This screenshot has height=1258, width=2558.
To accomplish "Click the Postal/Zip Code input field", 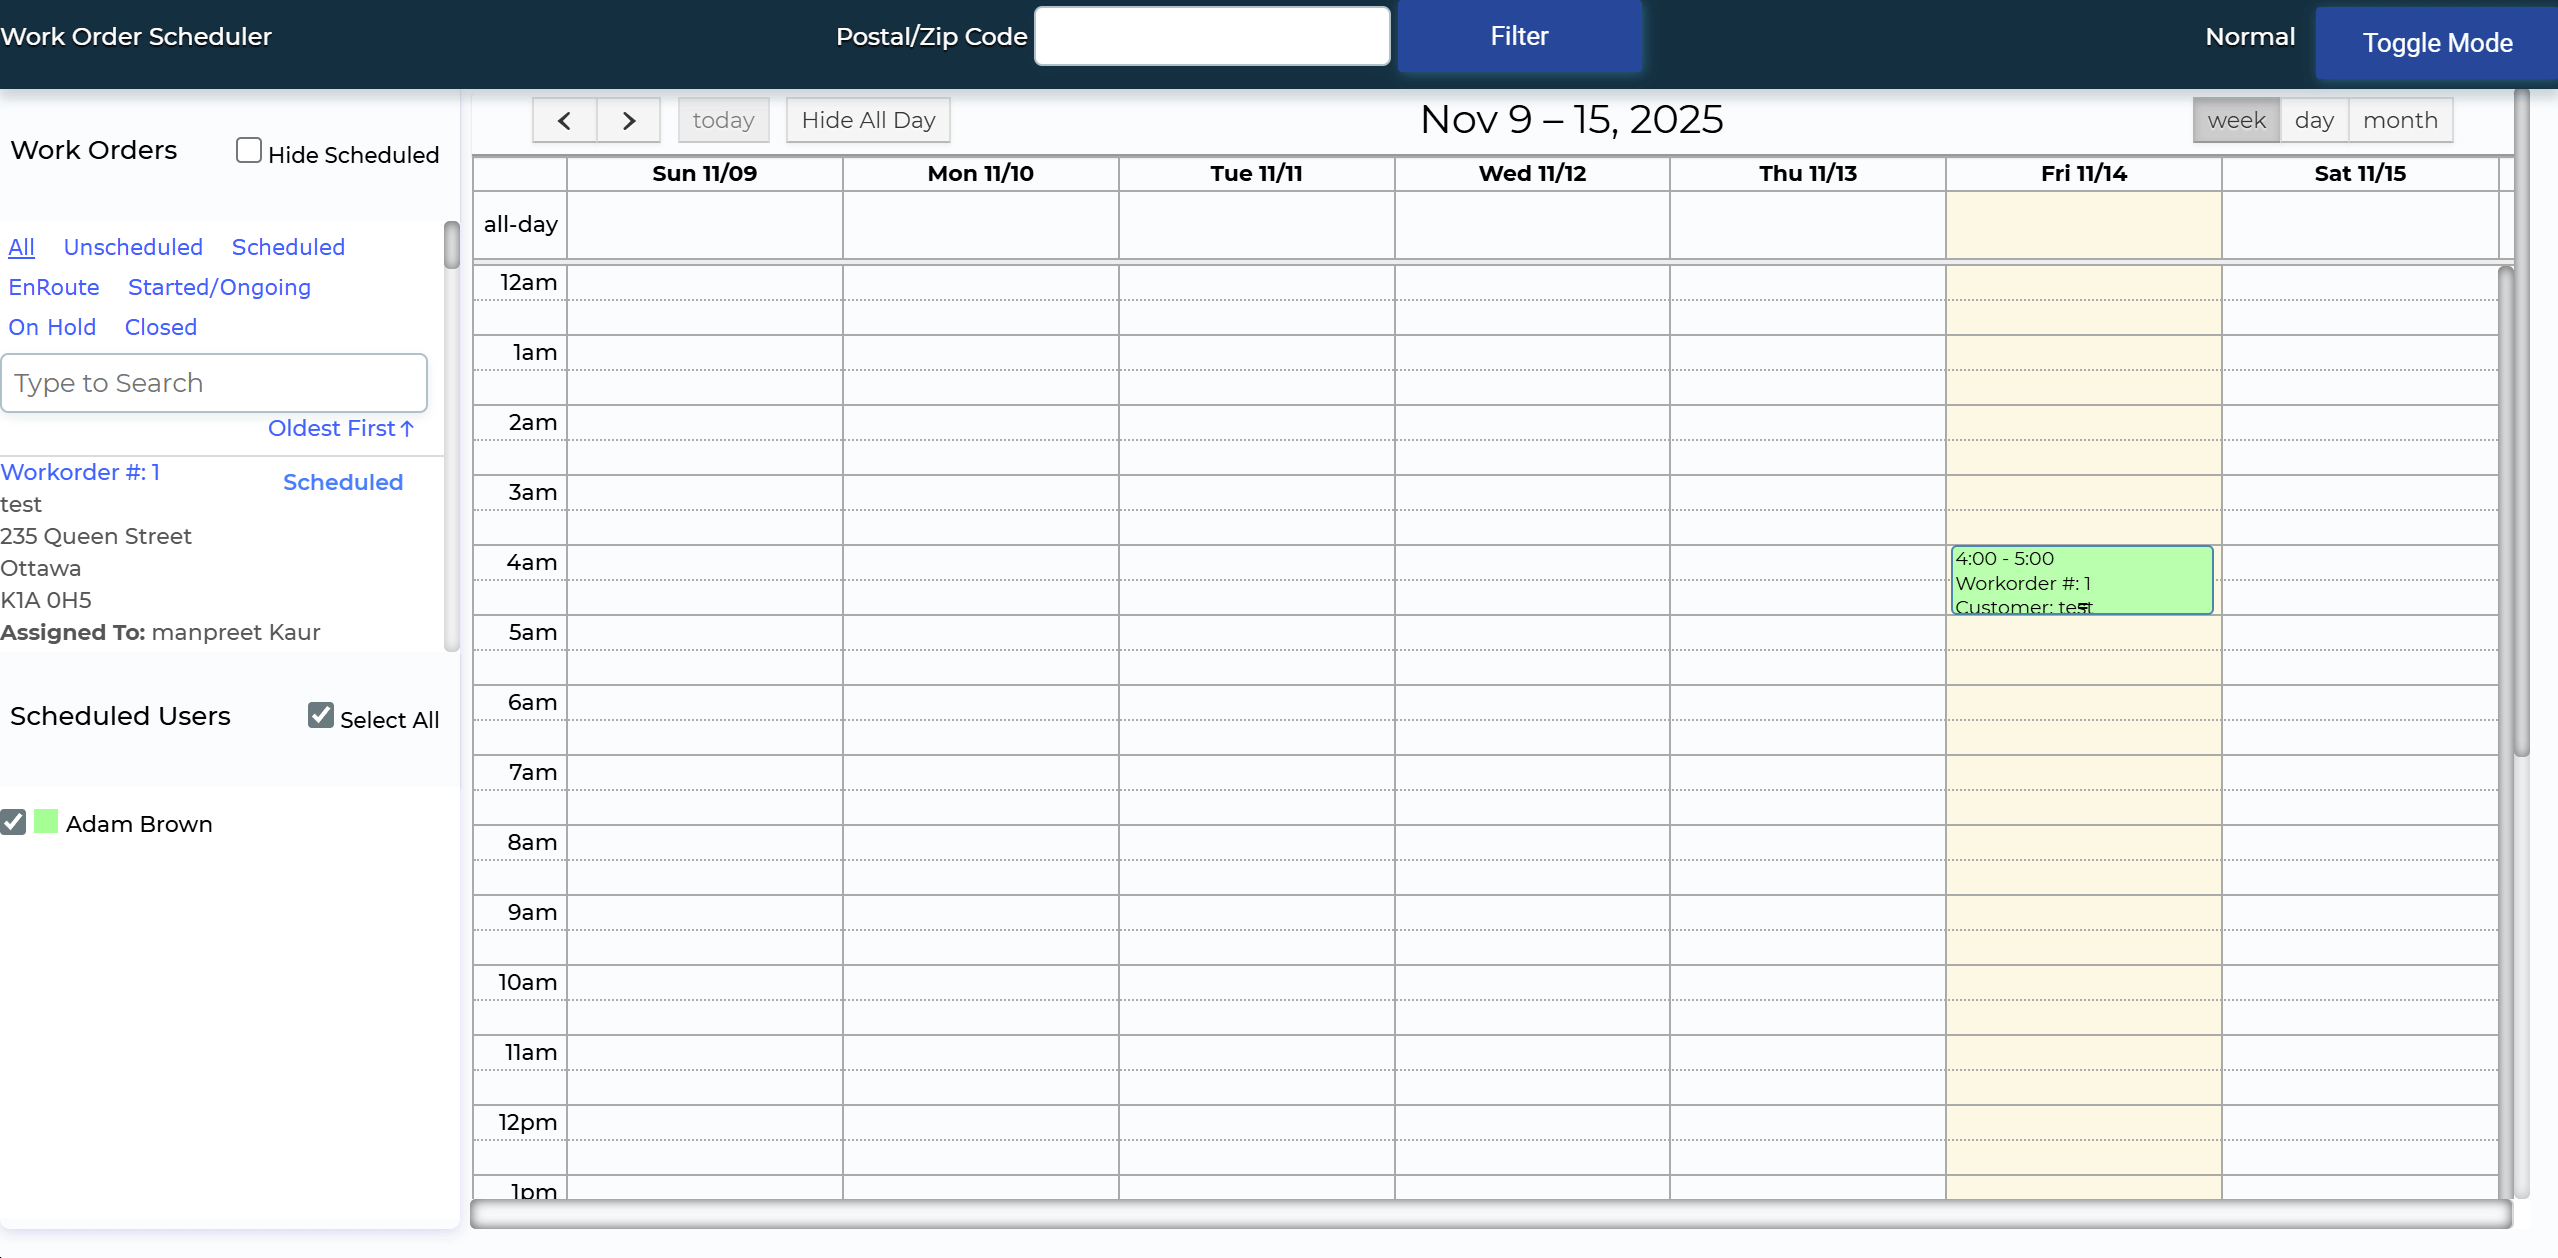I will 1211,37.
